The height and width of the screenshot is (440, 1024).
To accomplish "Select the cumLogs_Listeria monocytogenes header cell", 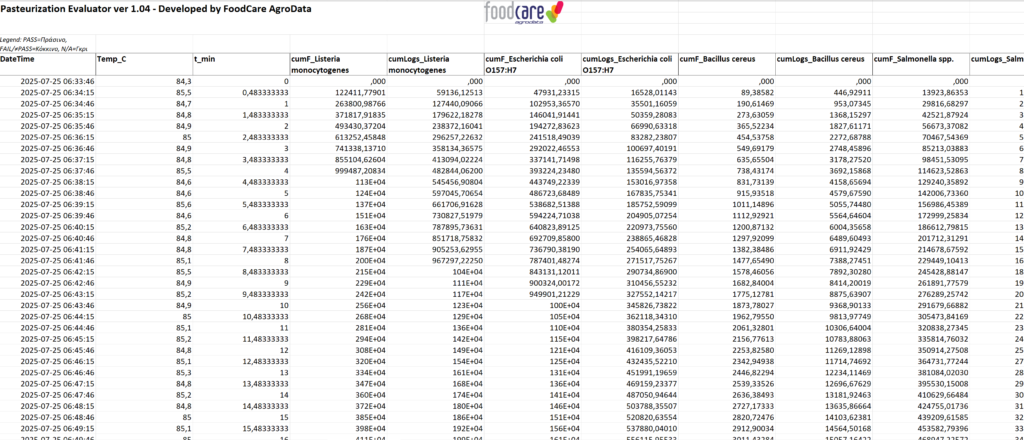I will coord(435,64).
